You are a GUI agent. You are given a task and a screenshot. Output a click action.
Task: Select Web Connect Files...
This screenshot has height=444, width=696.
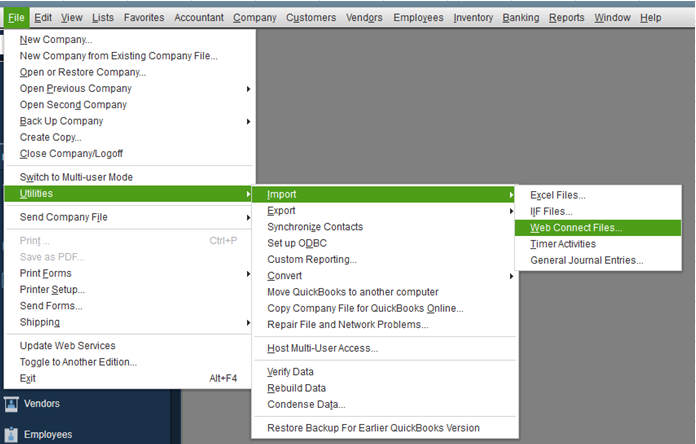tap(598, 228)
